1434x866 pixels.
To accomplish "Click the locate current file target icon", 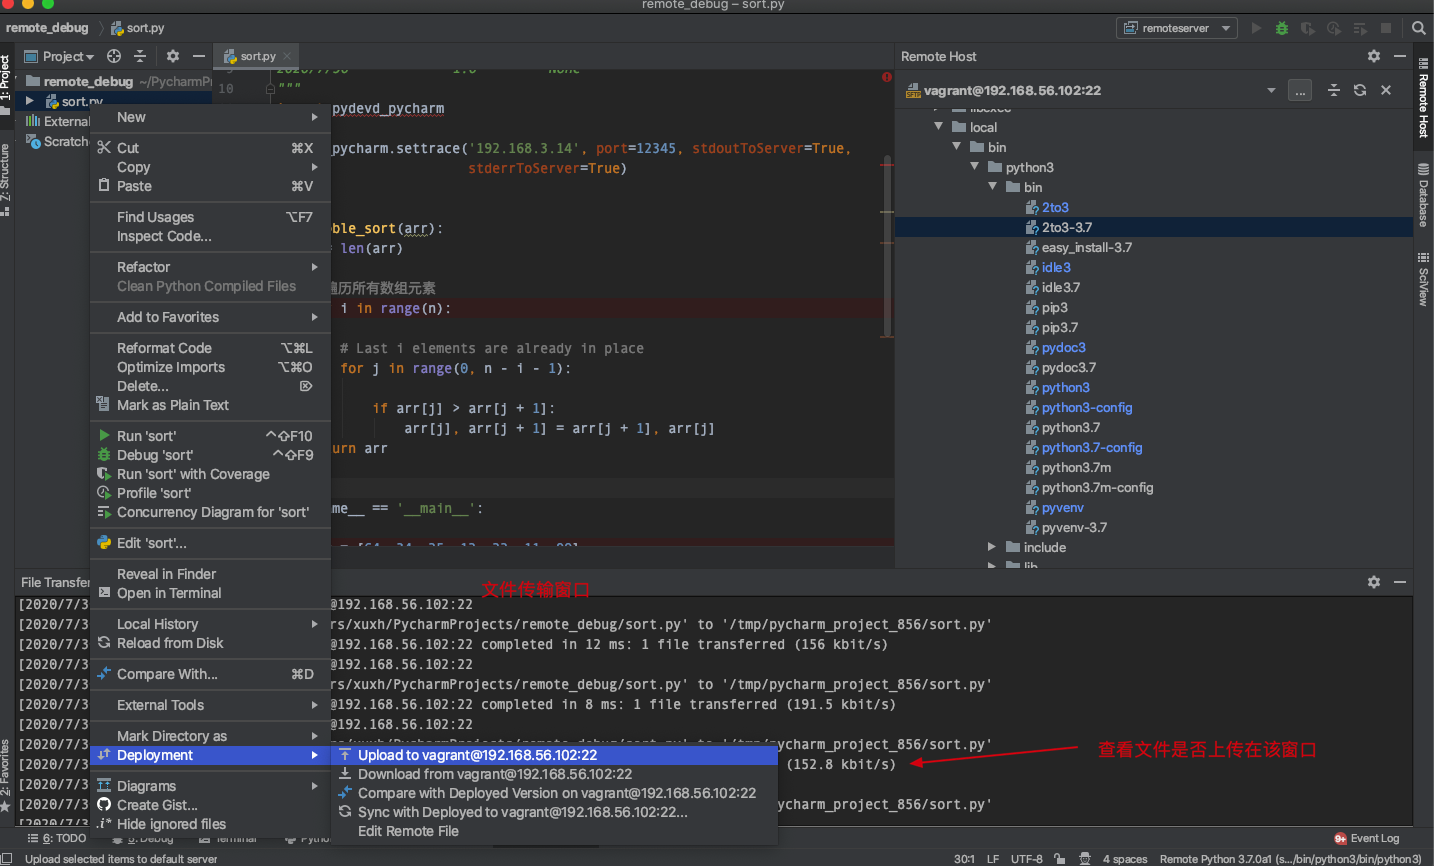I will click(x=114, y=56).
